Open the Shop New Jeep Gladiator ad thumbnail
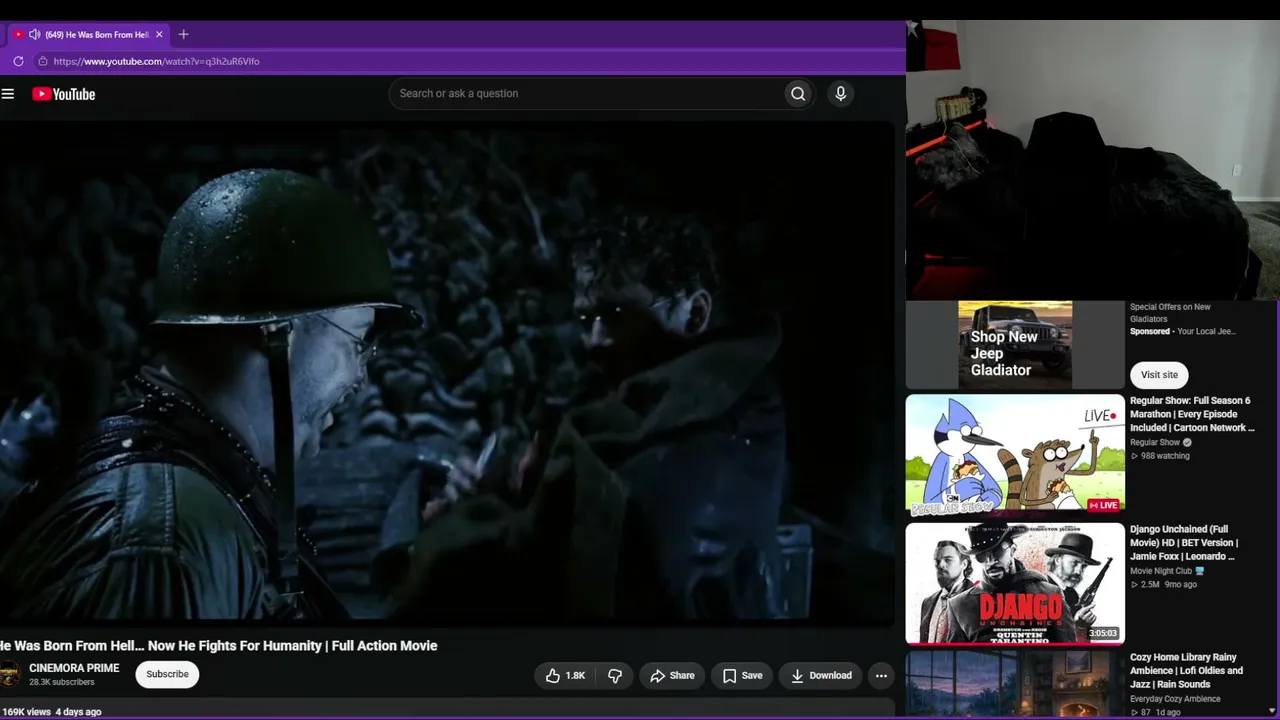 (x=1015, y=345)
